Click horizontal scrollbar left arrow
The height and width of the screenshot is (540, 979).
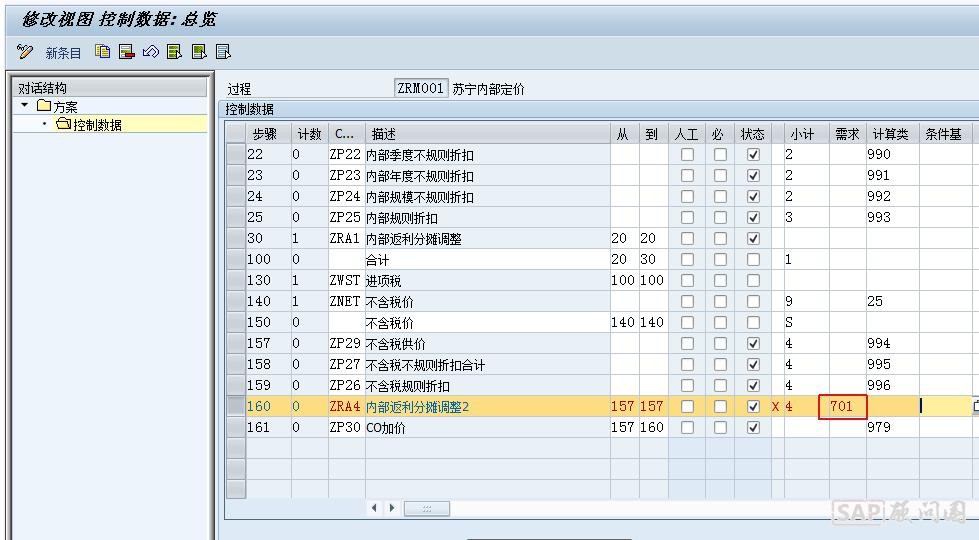pos(374,508)
